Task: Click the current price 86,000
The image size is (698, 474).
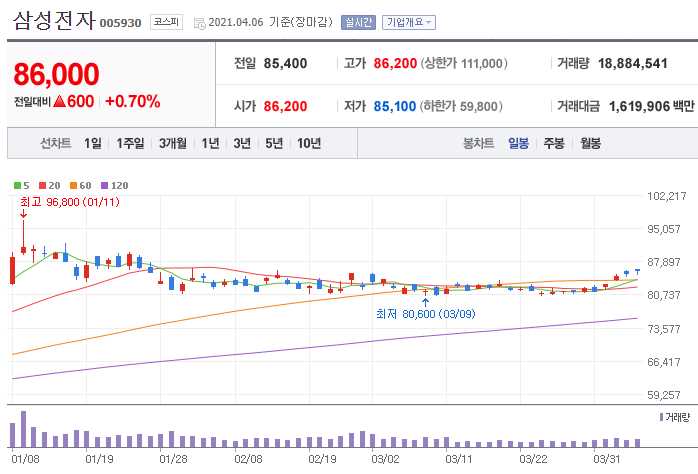Action: (x=56, y=74)
